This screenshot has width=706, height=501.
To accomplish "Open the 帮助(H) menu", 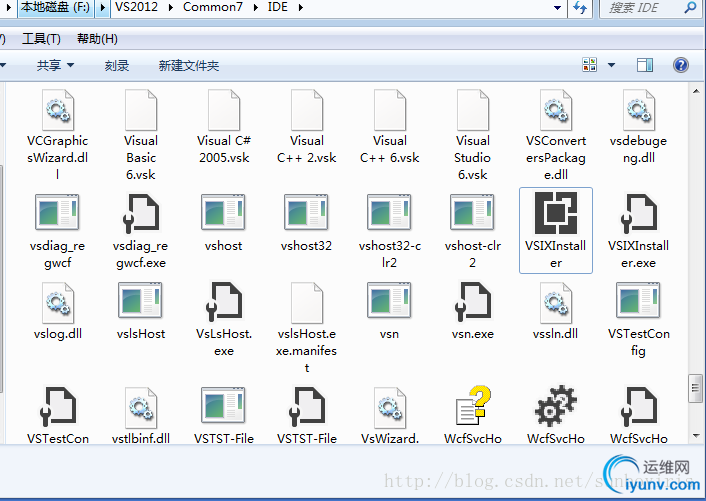I will coord(97,39).
